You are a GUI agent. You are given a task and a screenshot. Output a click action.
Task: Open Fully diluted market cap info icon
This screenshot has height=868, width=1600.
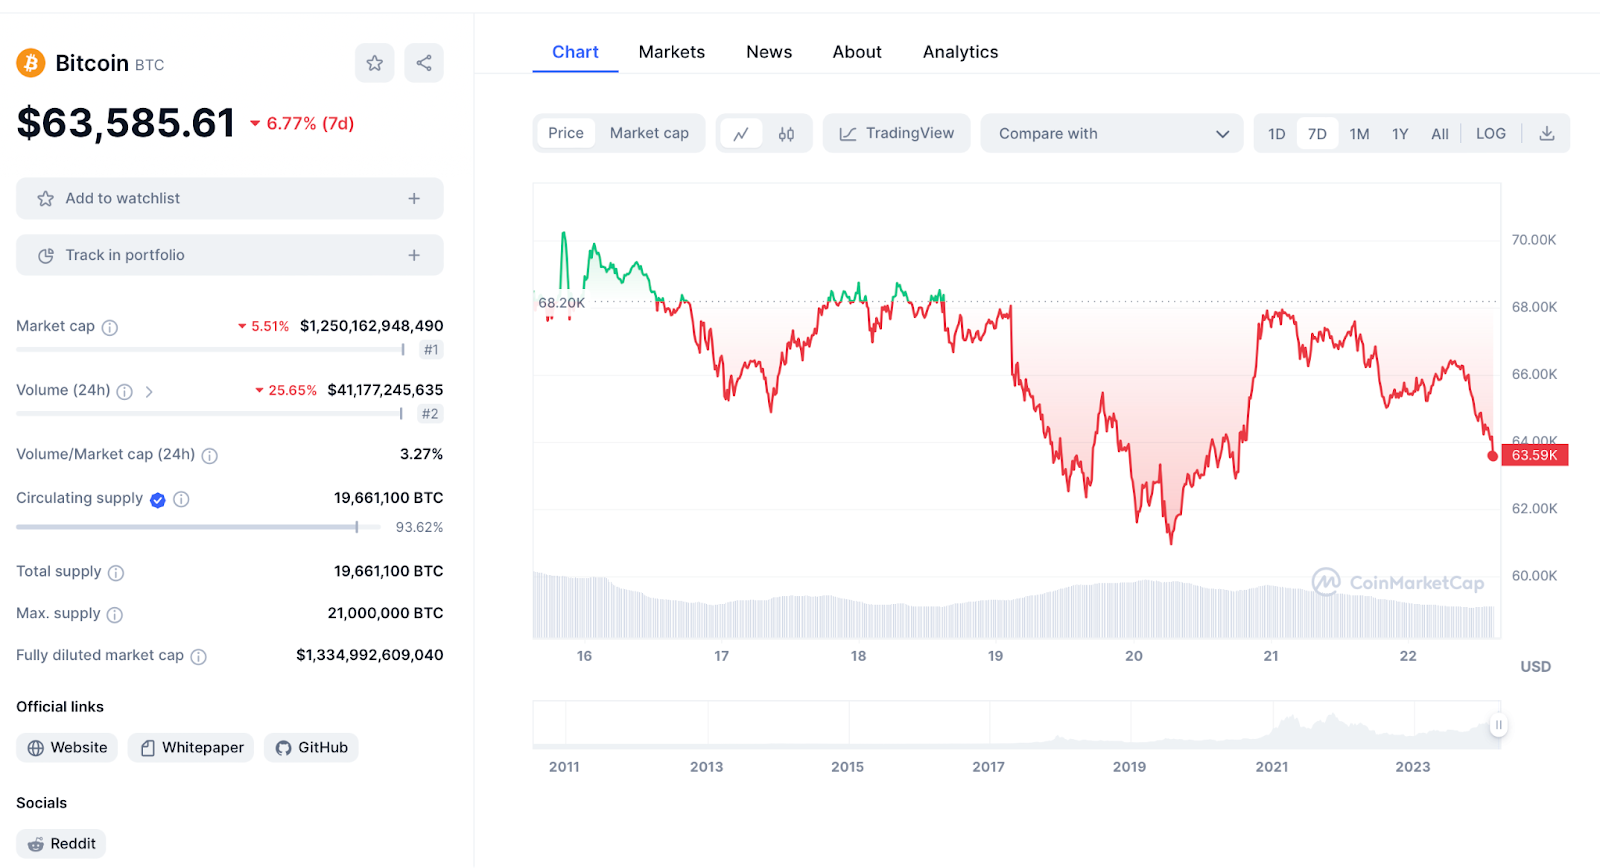click(x=199, y=656)
